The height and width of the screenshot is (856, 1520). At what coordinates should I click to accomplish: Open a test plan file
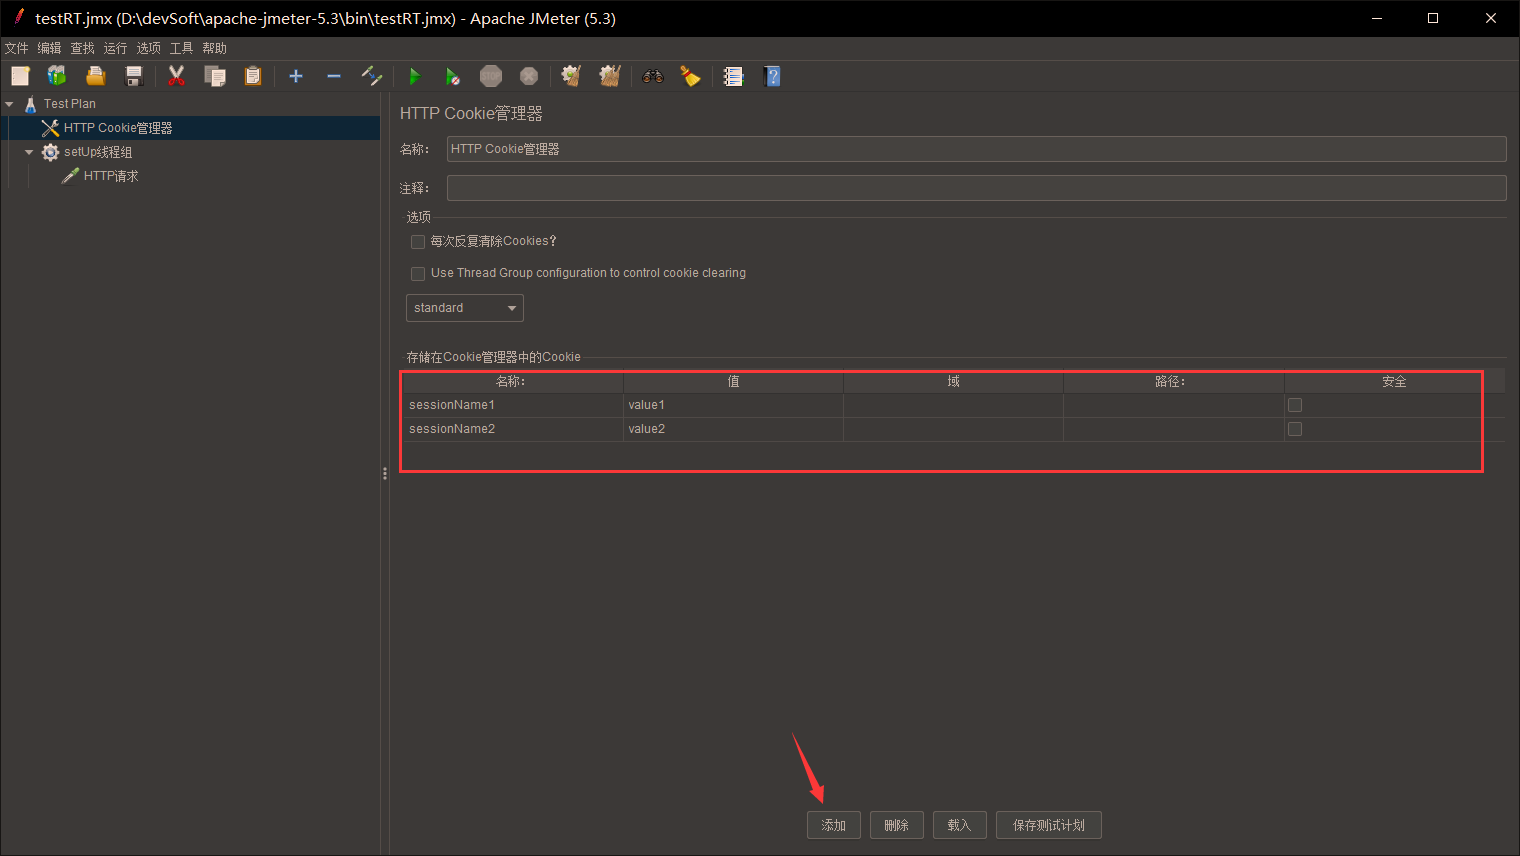[x=95, y=76]
